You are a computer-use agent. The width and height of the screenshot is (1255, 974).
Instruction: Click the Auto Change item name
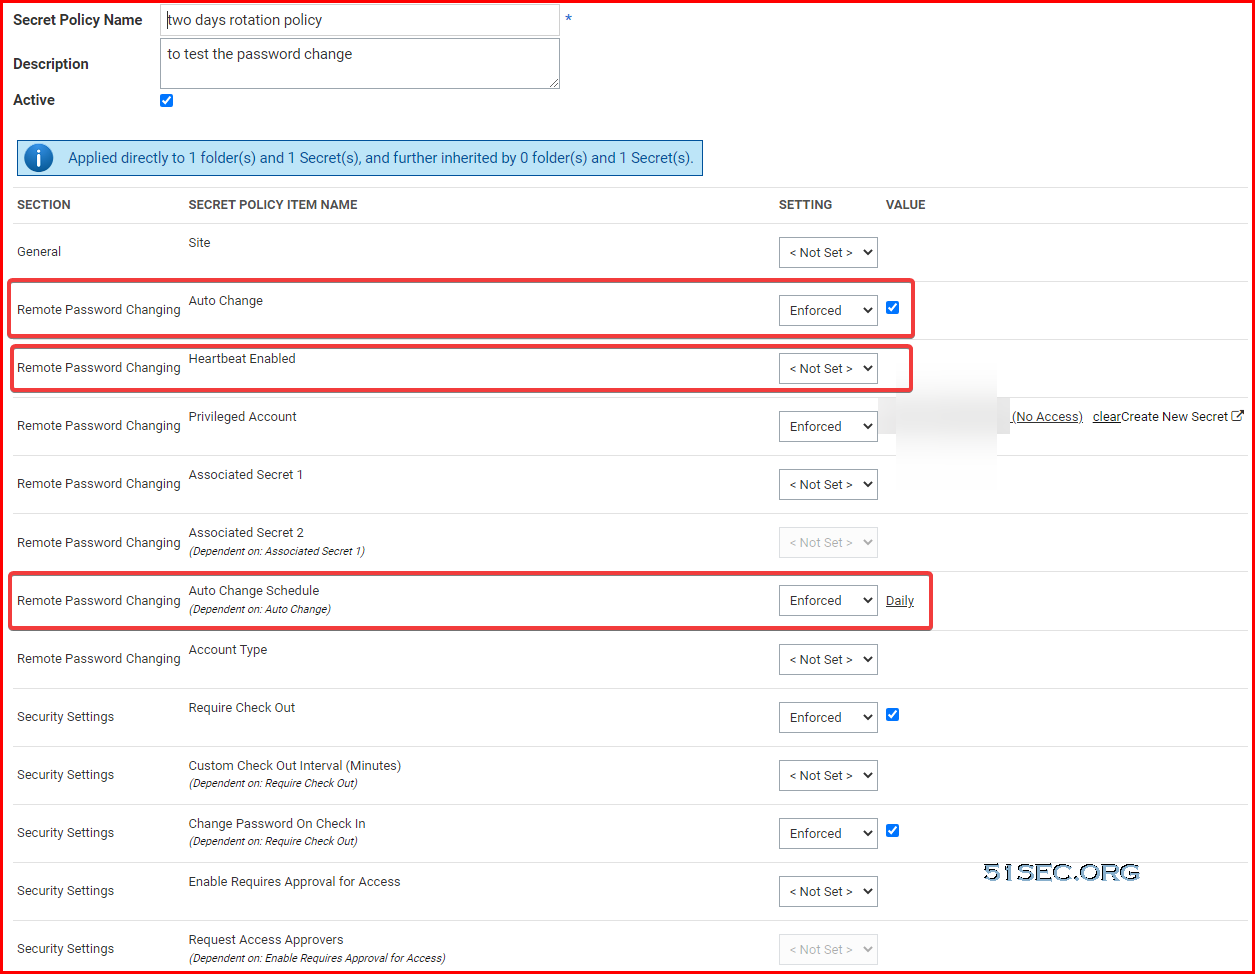tap(226, 301)
